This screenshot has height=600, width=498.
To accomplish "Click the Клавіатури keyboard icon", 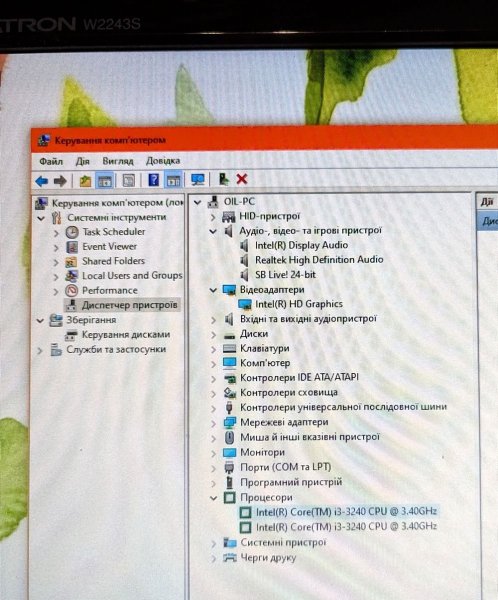I will point(229,349).
